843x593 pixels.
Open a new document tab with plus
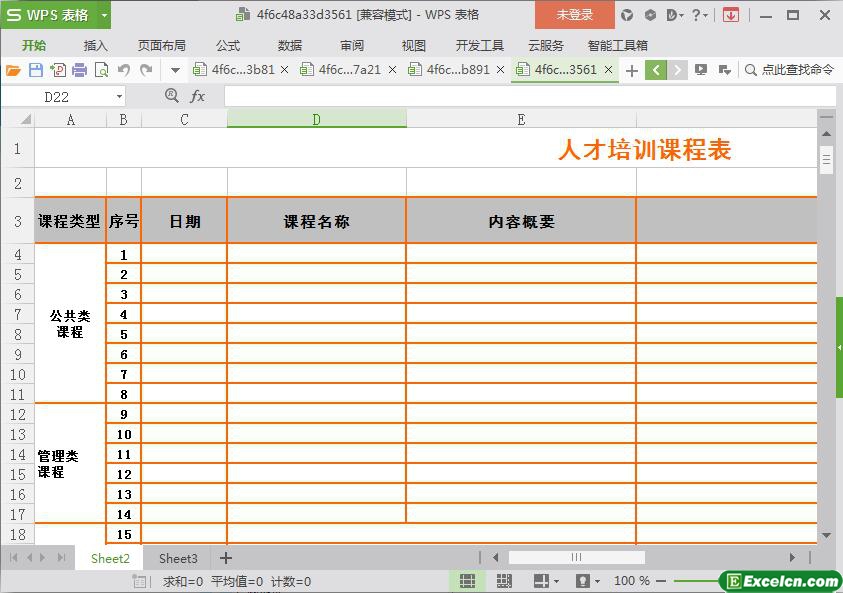click(631, 70)
